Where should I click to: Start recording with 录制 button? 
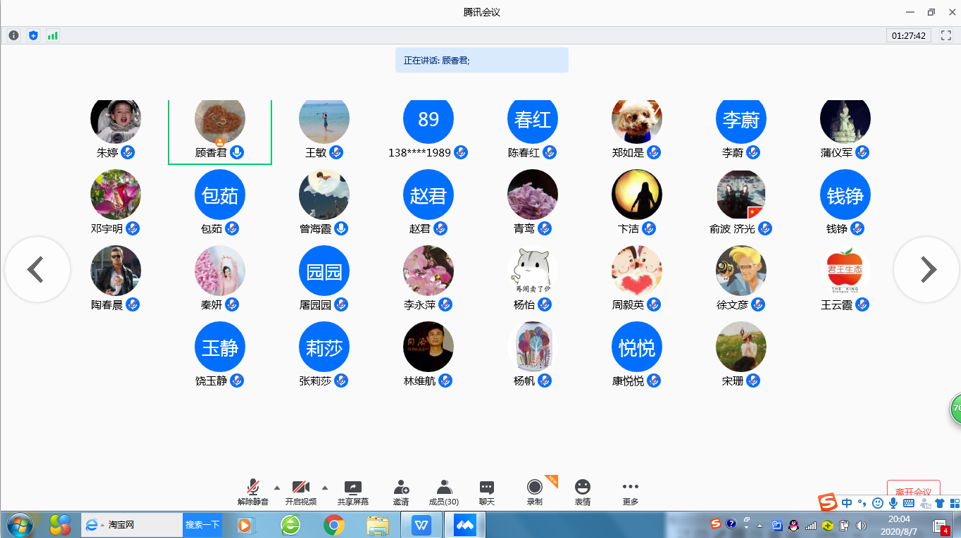click(x=534, y=492)
